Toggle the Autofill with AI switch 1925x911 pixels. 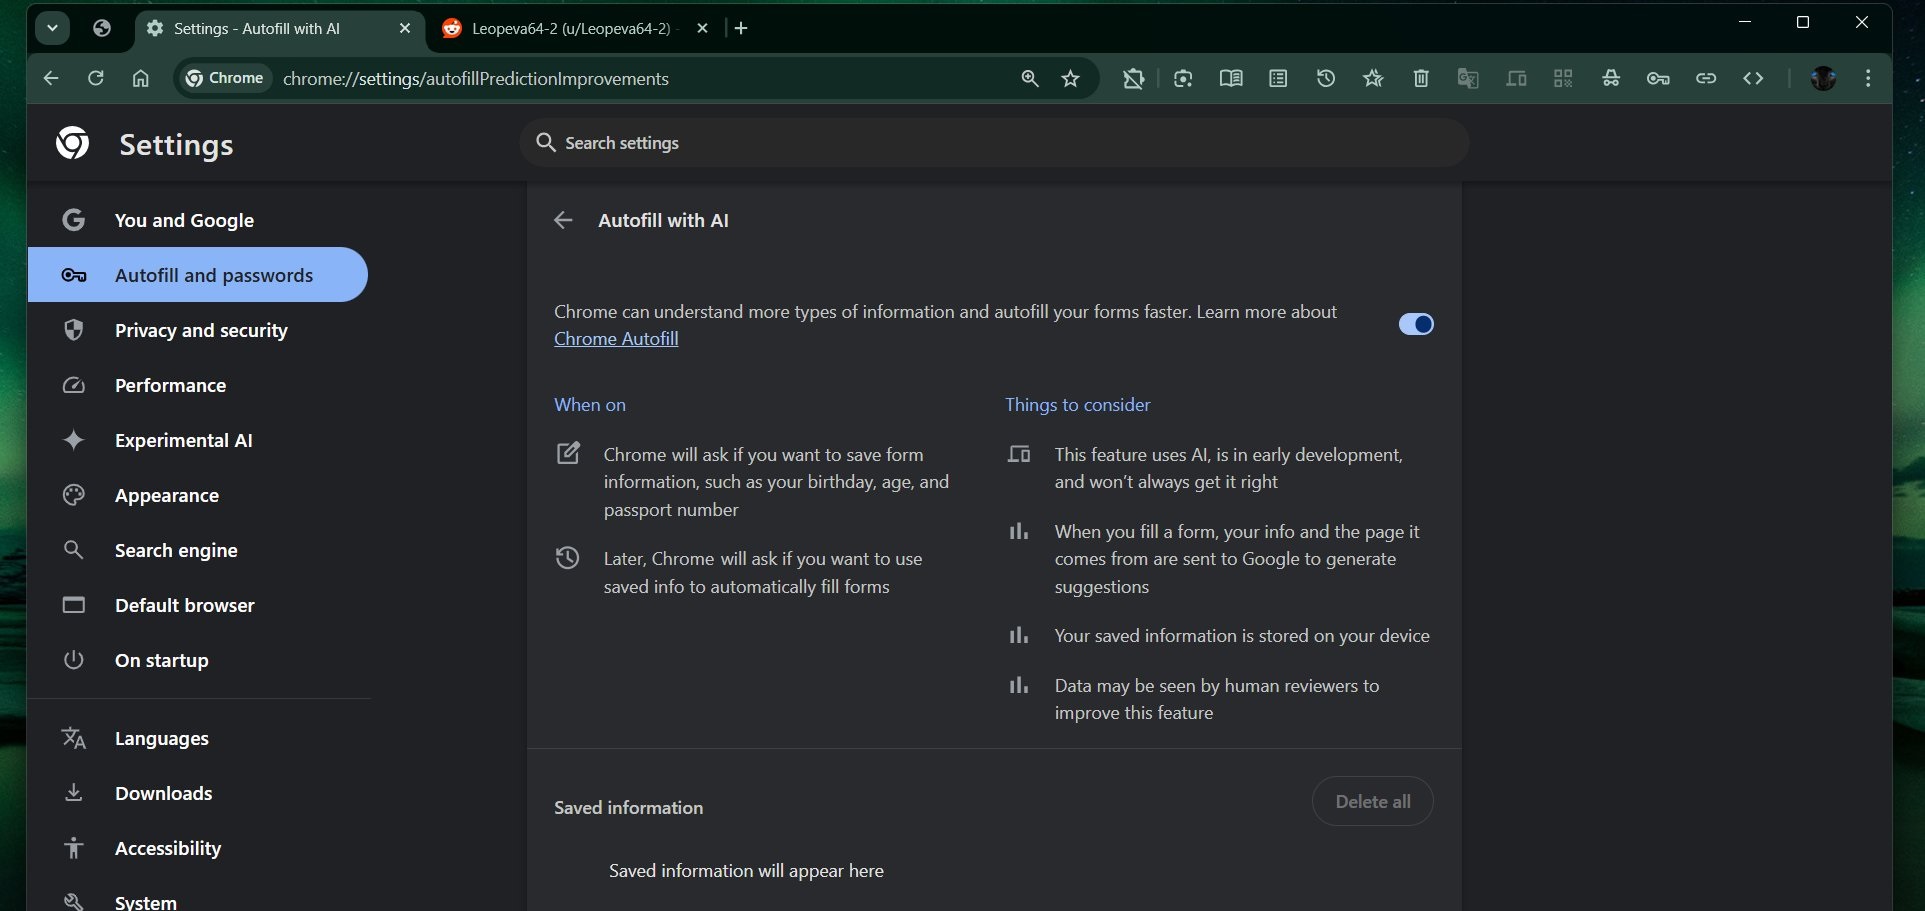(x=1415, y=324)
